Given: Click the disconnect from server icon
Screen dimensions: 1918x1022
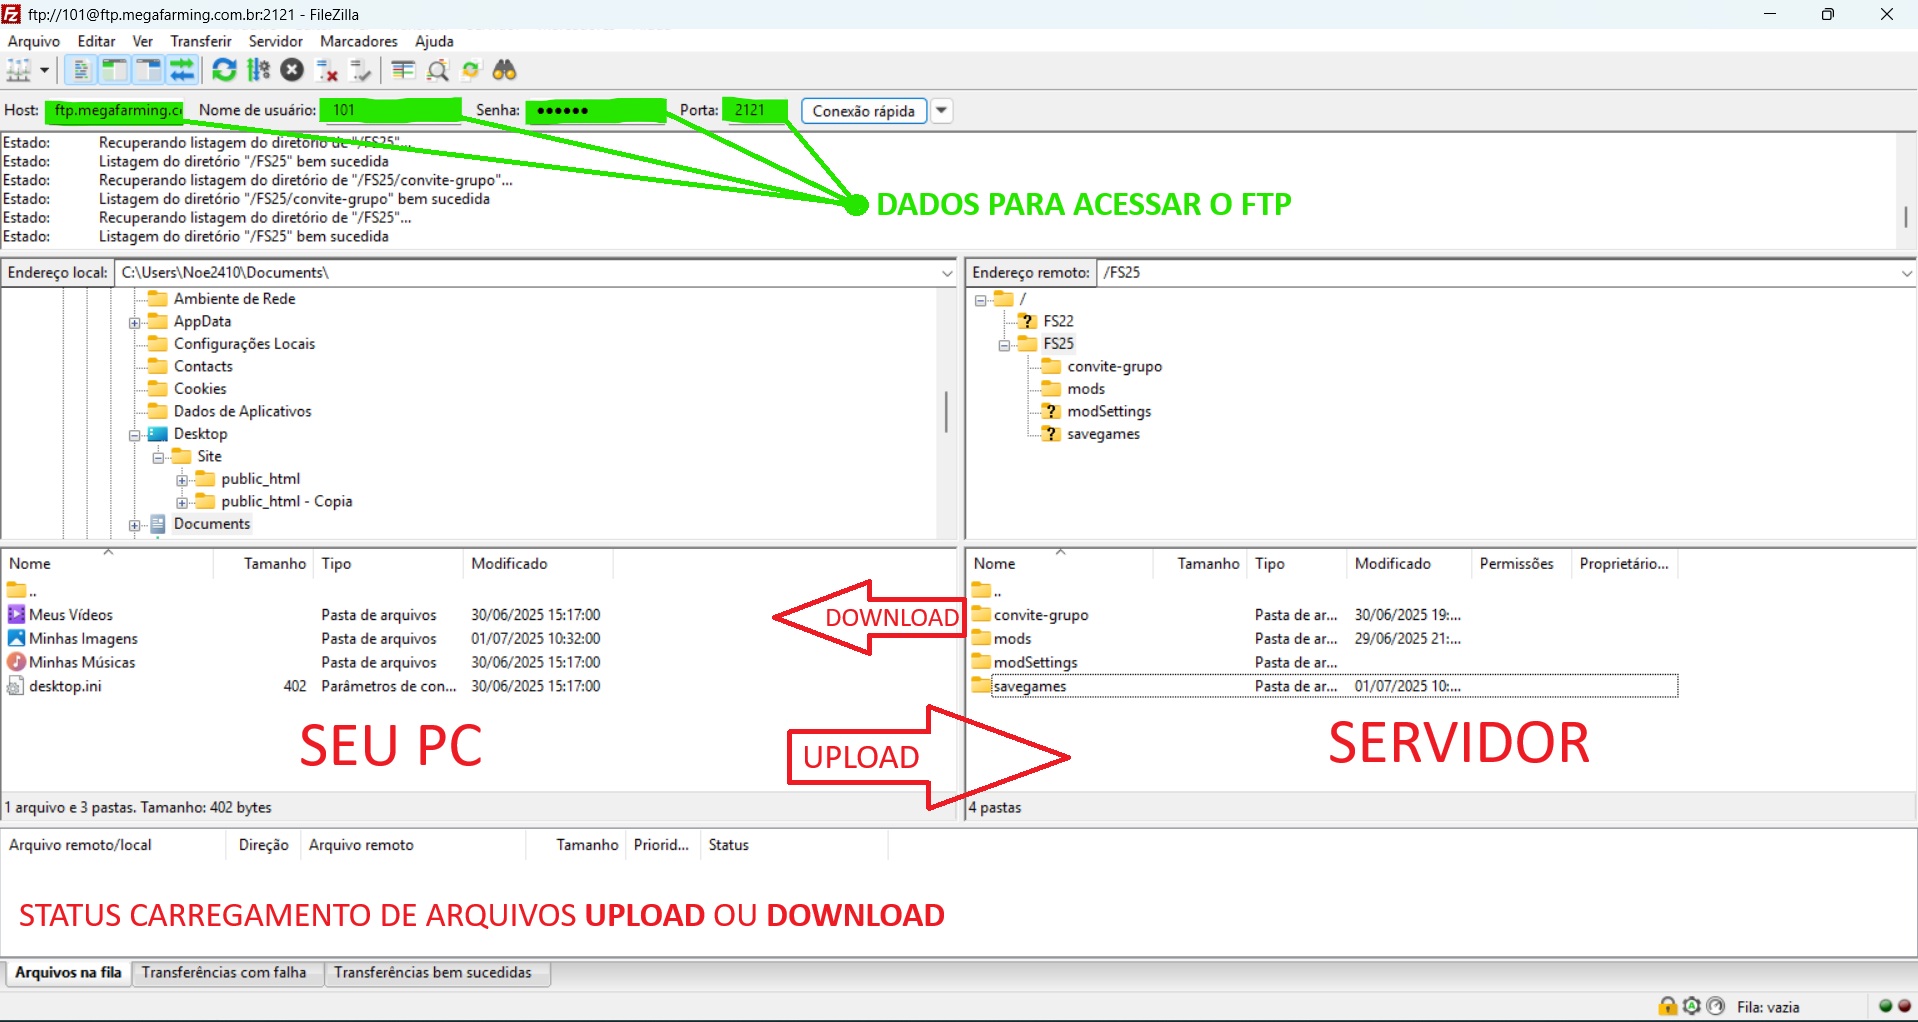Looking at the screenshot, I should tap(327, 70).
